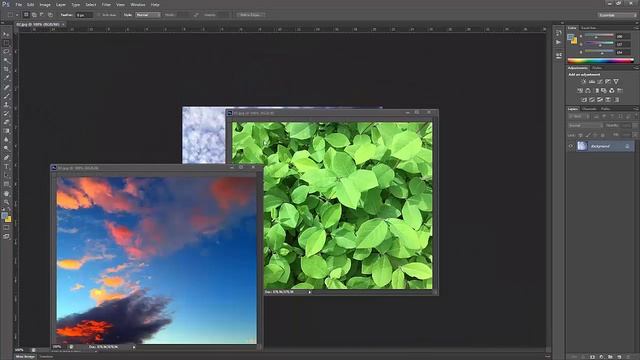
Task: Toggle Lock all
Action: [602, 135]
